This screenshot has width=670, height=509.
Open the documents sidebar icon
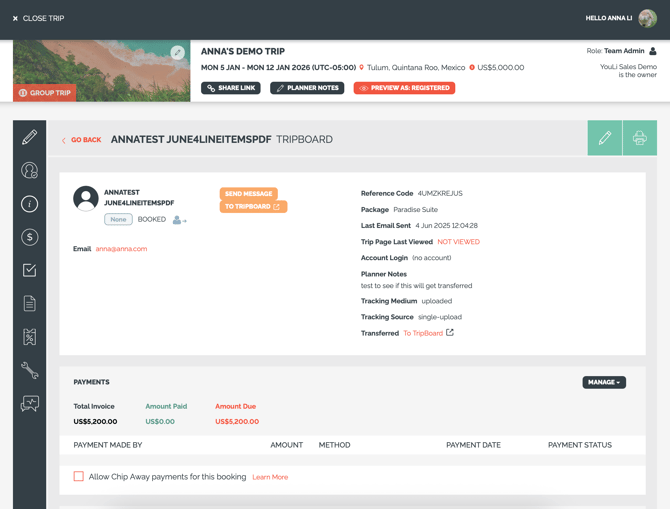click(x=29, y=303)
